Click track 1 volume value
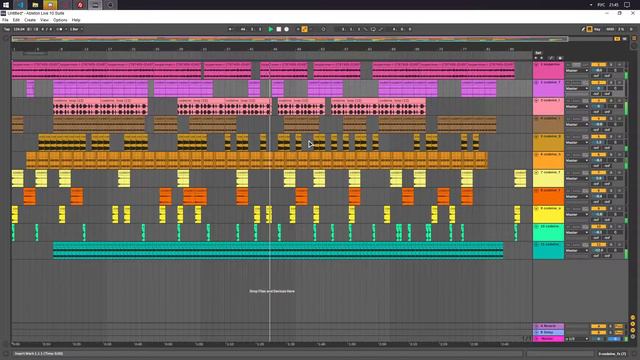 (598, 71)
